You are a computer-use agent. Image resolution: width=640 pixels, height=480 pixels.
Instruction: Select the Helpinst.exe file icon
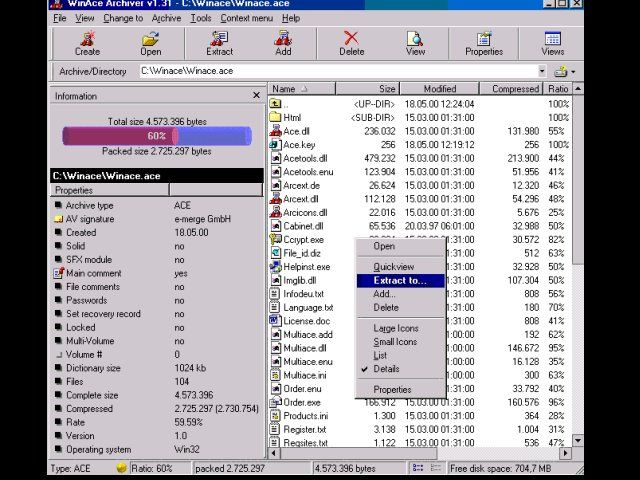(276, 267)
